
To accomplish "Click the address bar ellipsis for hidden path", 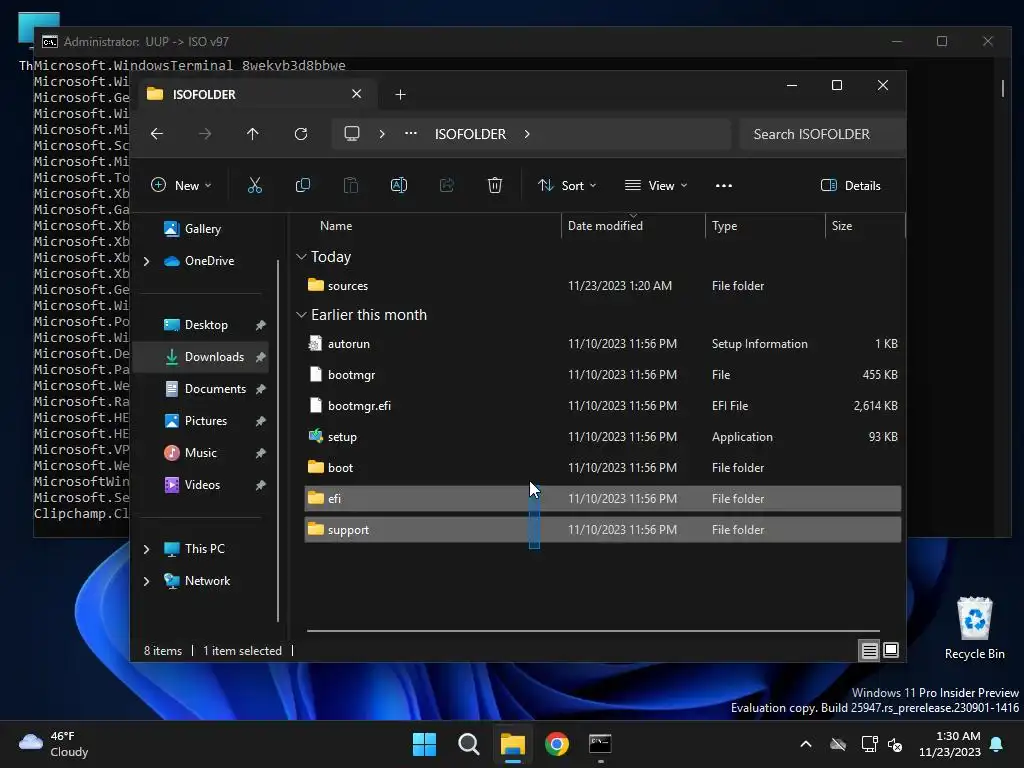I will click(411, 133).
